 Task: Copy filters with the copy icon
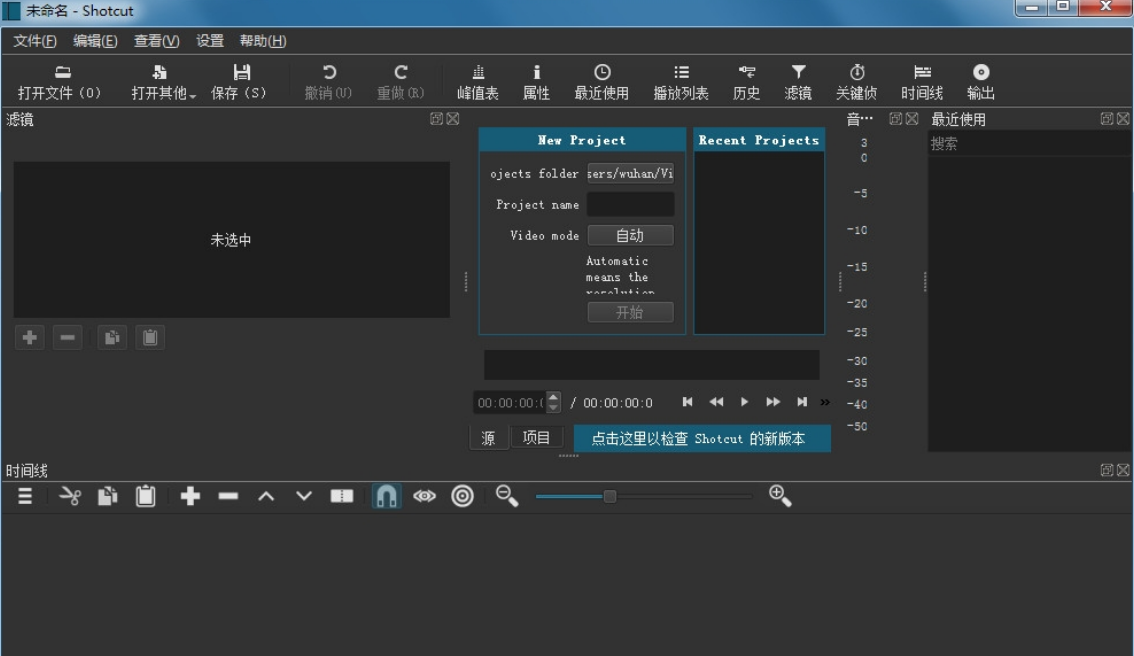tap(112, 337)
